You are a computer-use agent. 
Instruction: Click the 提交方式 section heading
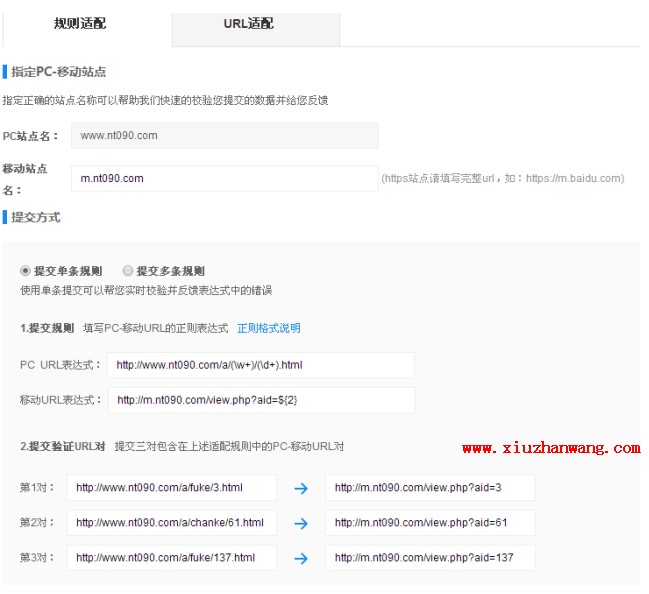[36, 217]
